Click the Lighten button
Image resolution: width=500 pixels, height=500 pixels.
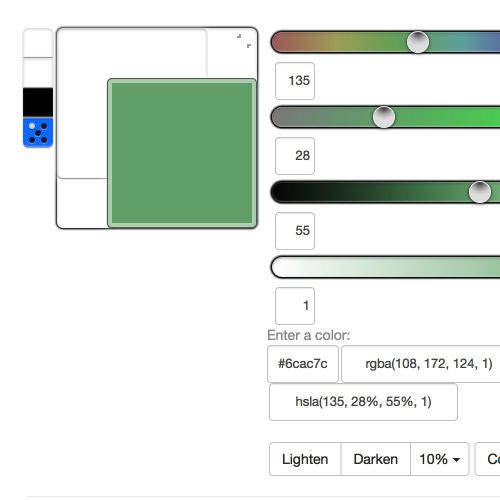click(305, 459)
